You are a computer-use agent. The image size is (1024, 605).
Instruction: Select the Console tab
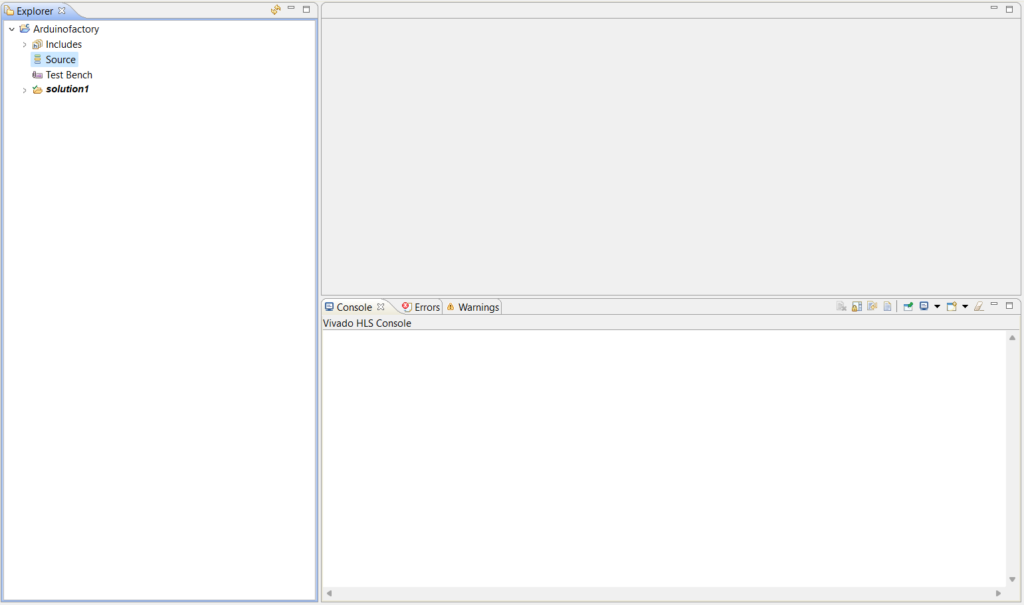[353, 307]
